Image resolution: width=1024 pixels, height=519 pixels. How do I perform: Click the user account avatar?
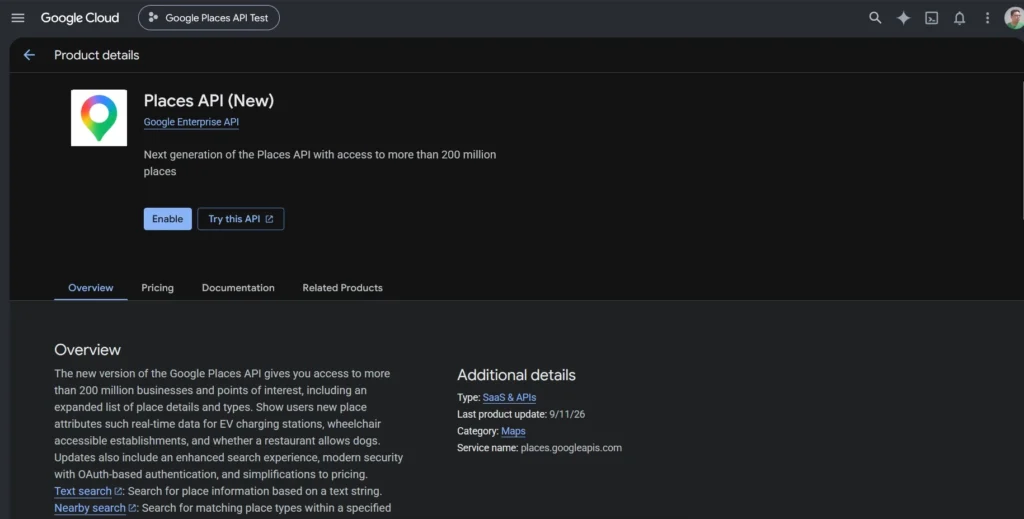click(1014, 18)
